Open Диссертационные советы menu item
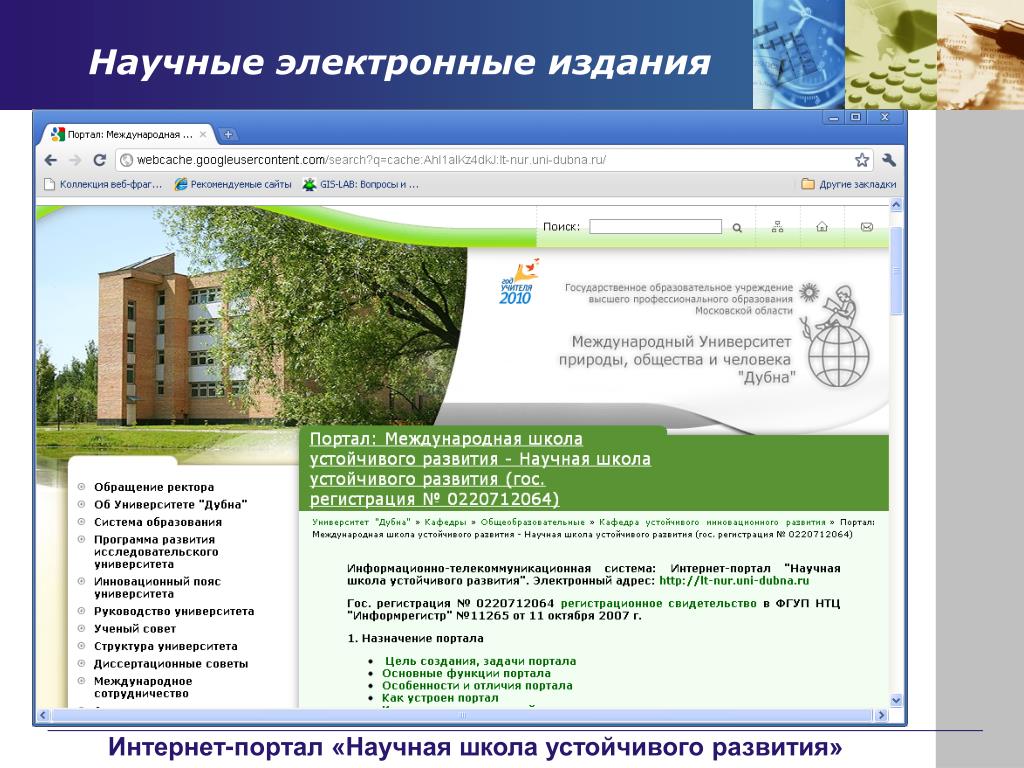Viewport: 1024px width, 768px height. (x=171, y=664)
